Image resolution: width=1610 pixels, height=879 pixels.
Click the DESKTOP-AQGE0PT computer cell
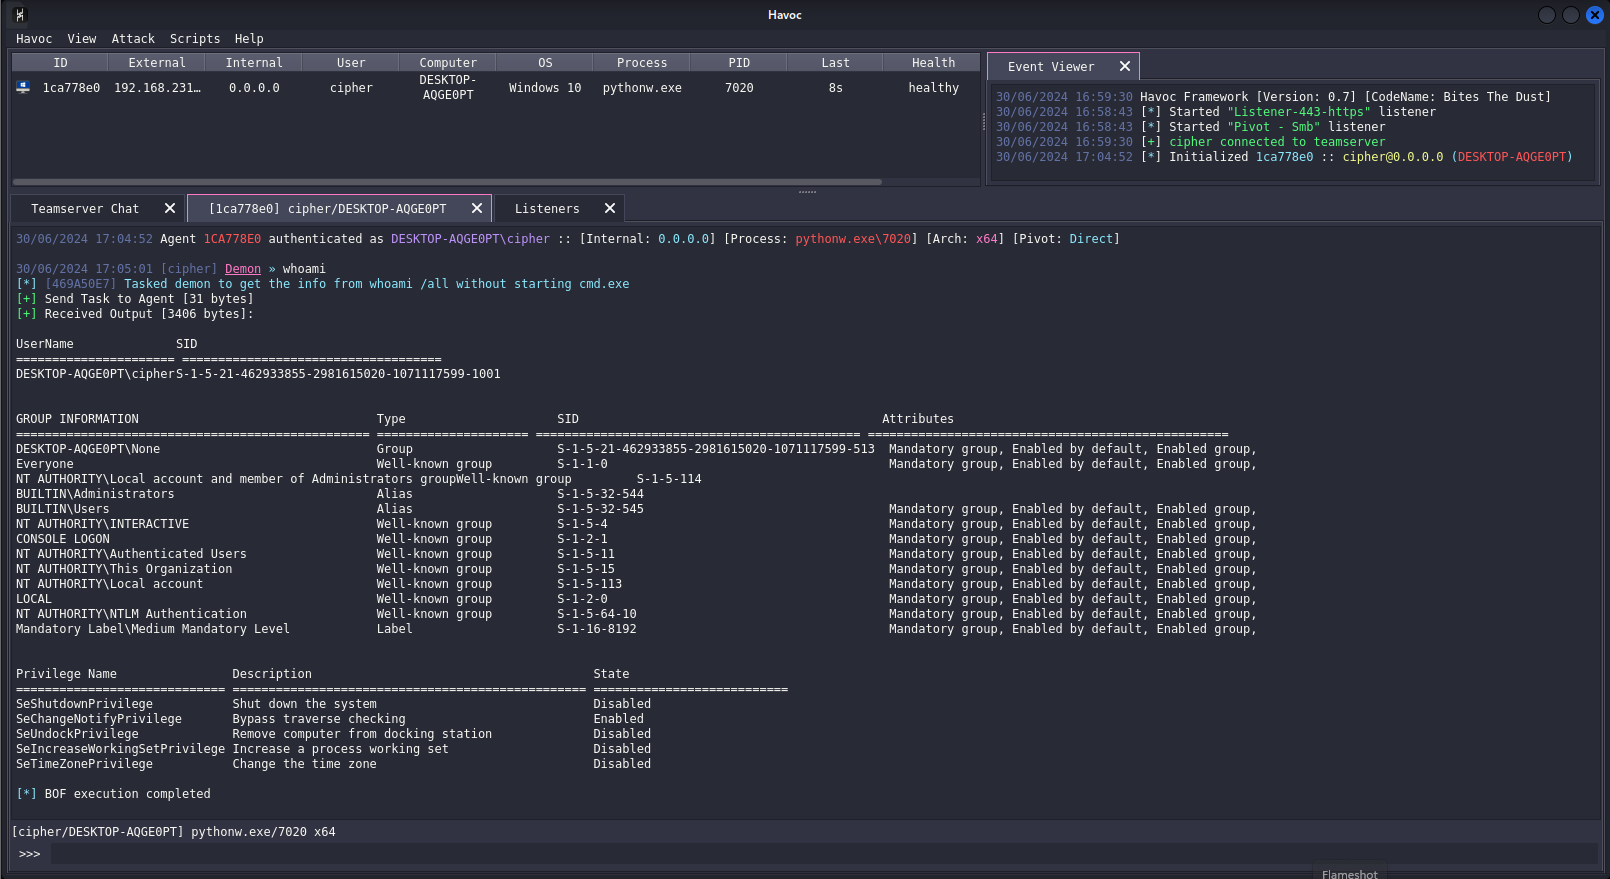448,88
